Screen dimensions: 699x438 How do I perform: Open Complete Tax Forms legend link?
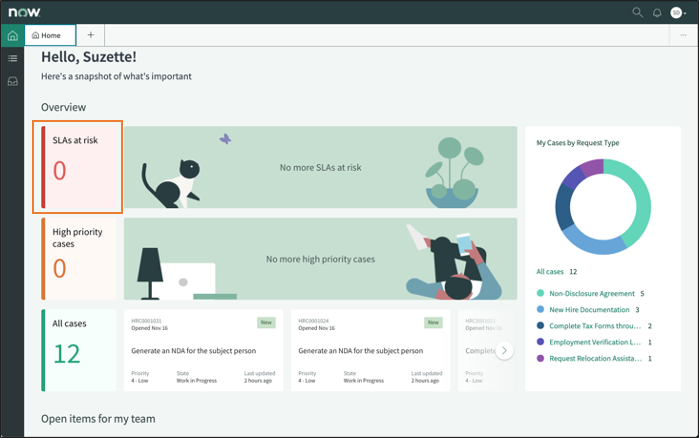tap(595, 326)
